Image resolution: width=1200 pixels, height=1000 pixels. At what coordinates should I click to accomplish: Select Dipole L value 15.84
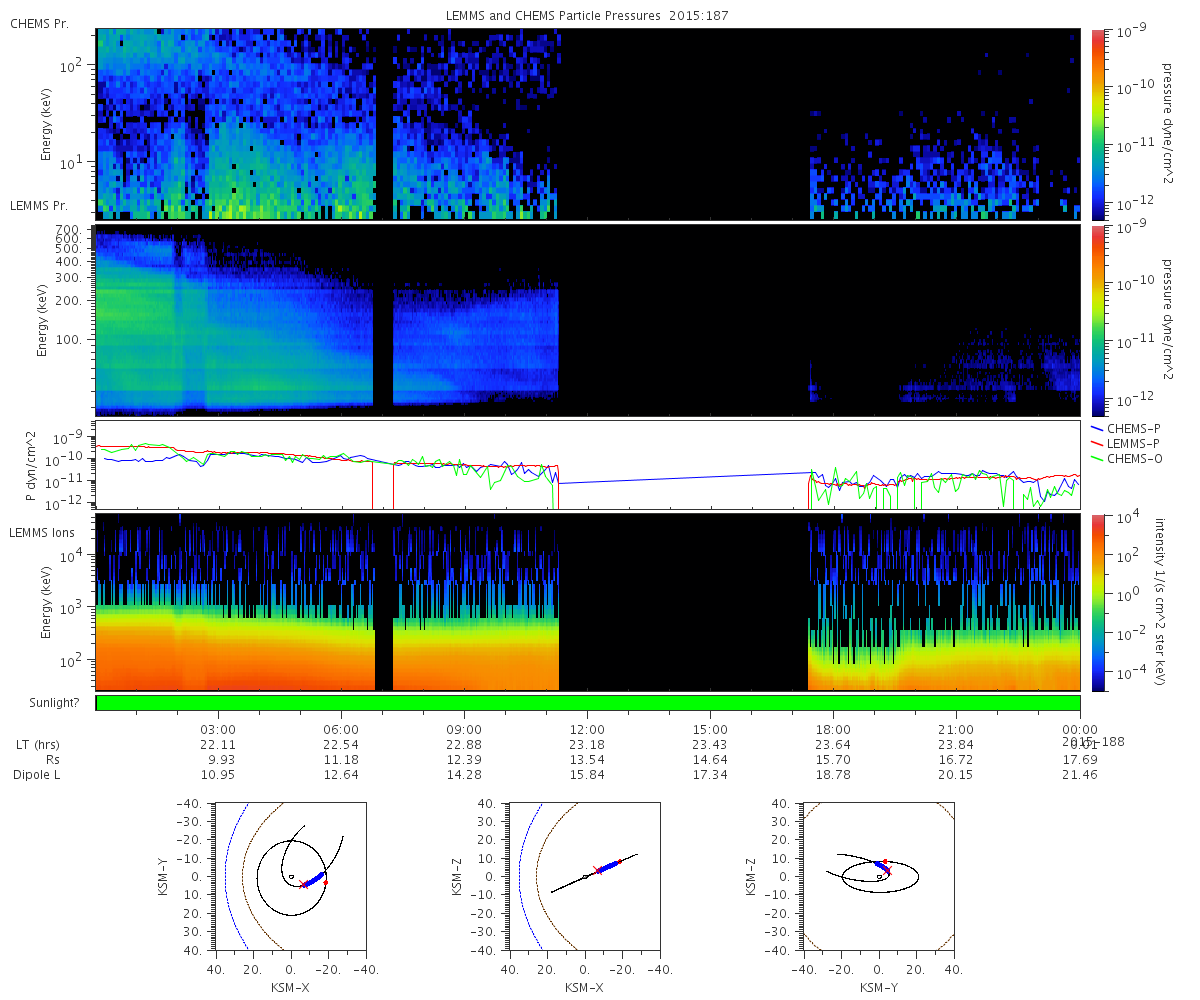588,775
